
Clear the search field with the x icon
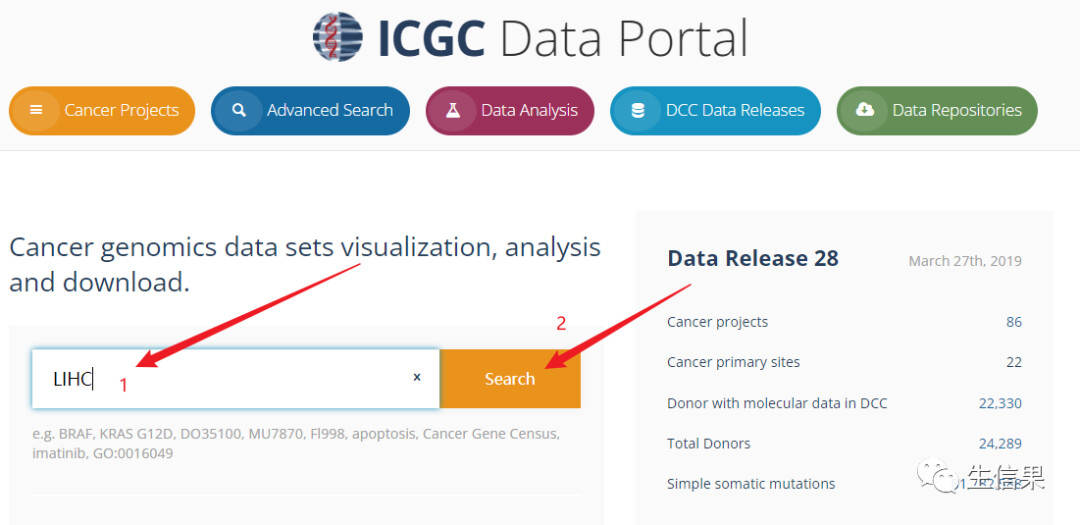pyautogui.click(x=417, y=378)
